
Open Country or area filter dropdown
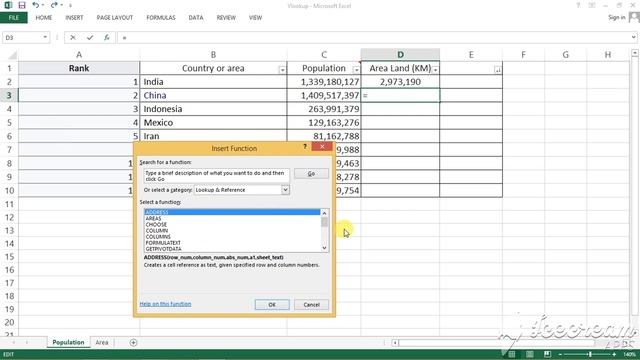click(282, 70)
